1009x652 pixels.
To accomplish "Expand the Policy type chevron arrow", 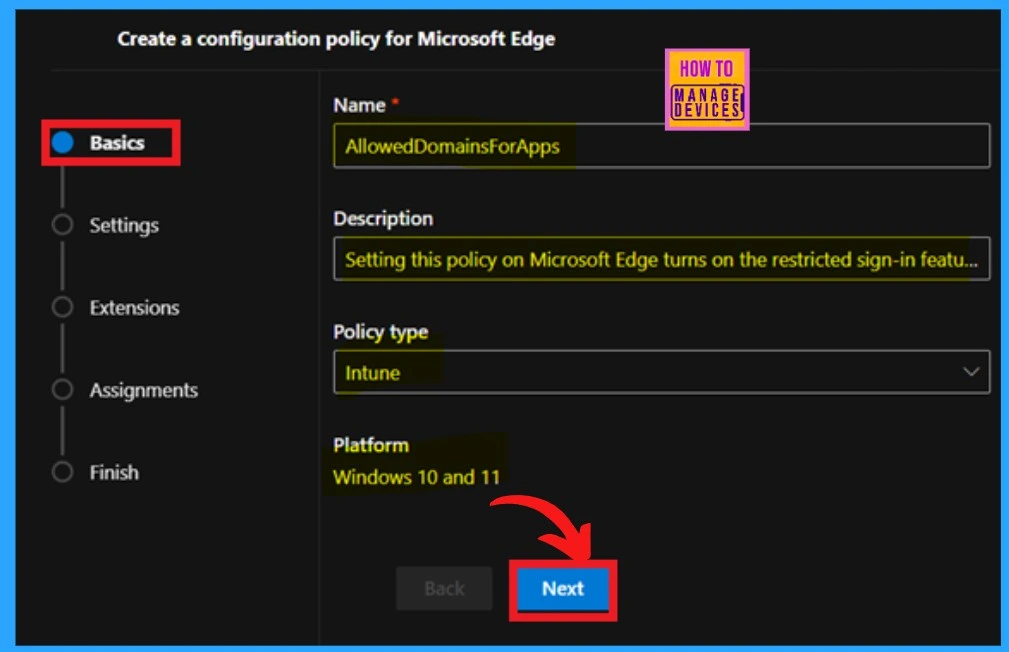I will click(970, 372).
